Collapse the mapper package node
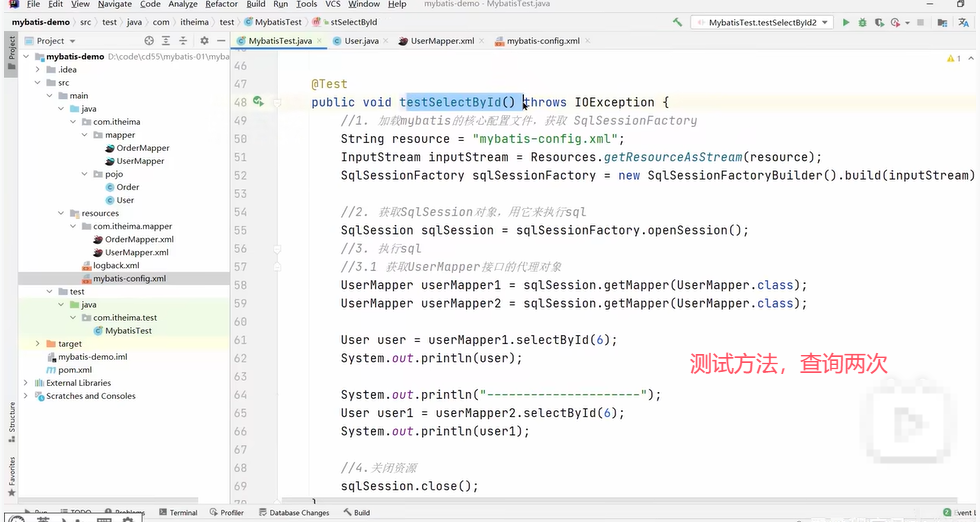 (x=84, y=135)
